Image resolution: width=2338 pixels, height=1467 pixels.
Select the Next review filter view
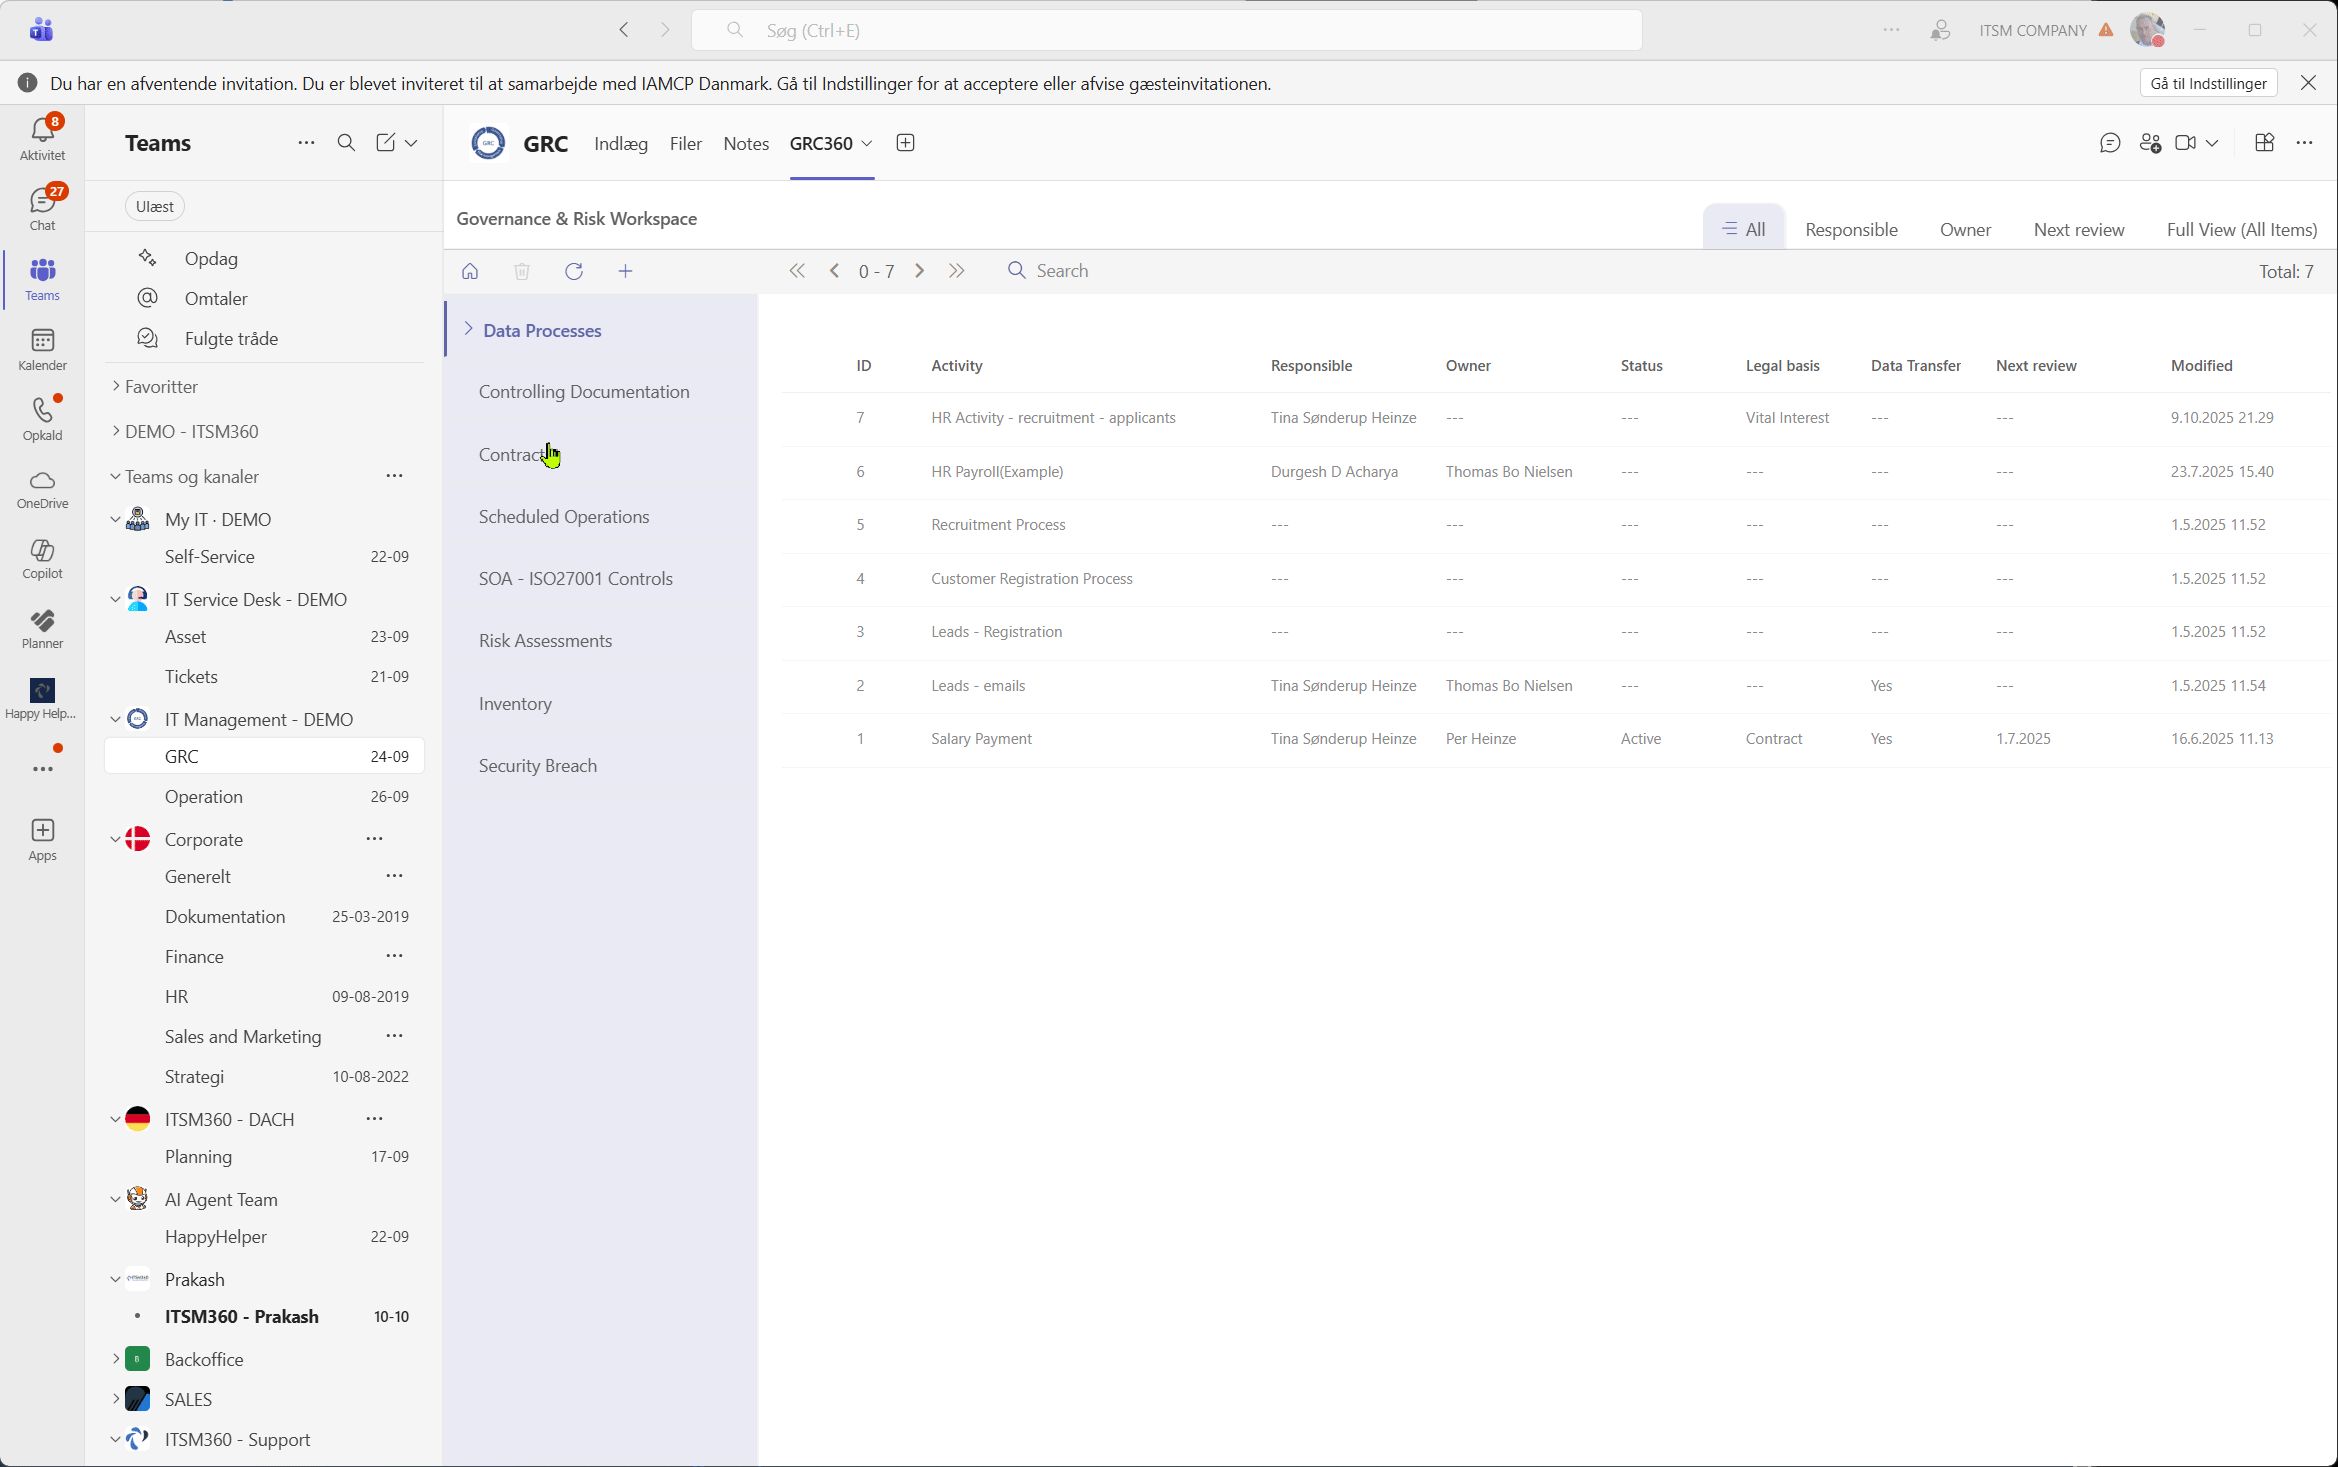(2079, 229)
